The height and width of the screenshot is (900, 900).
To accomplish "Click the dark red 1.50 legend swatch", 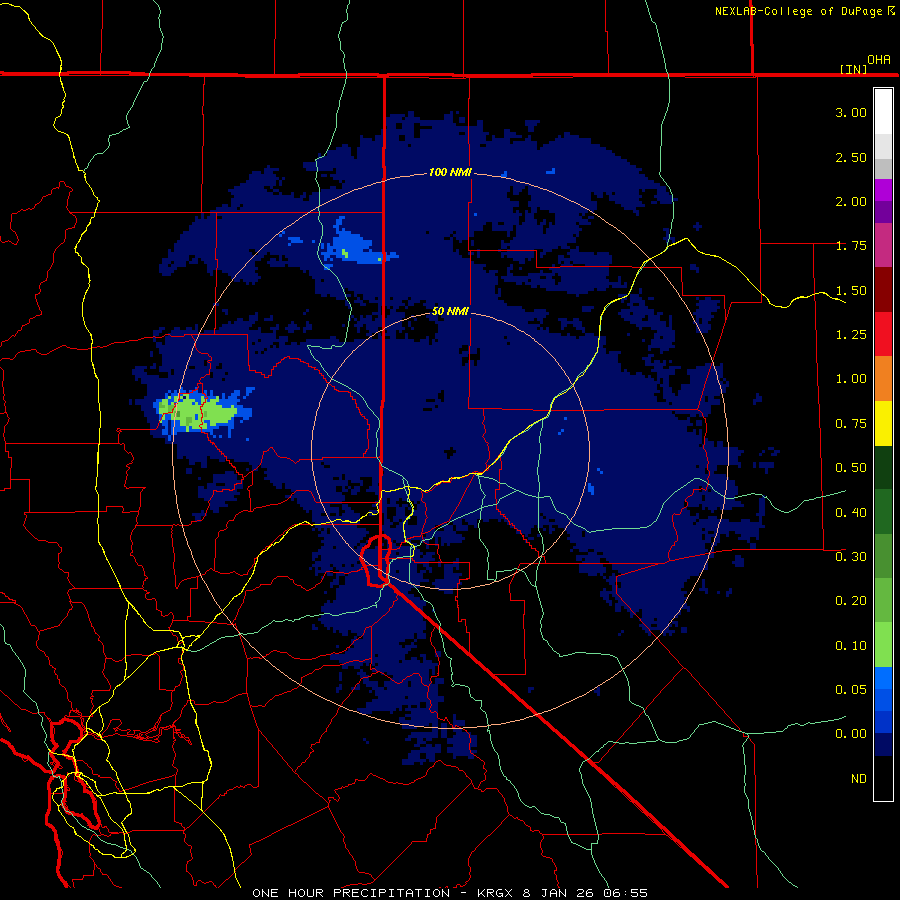I will pos(883,290).
